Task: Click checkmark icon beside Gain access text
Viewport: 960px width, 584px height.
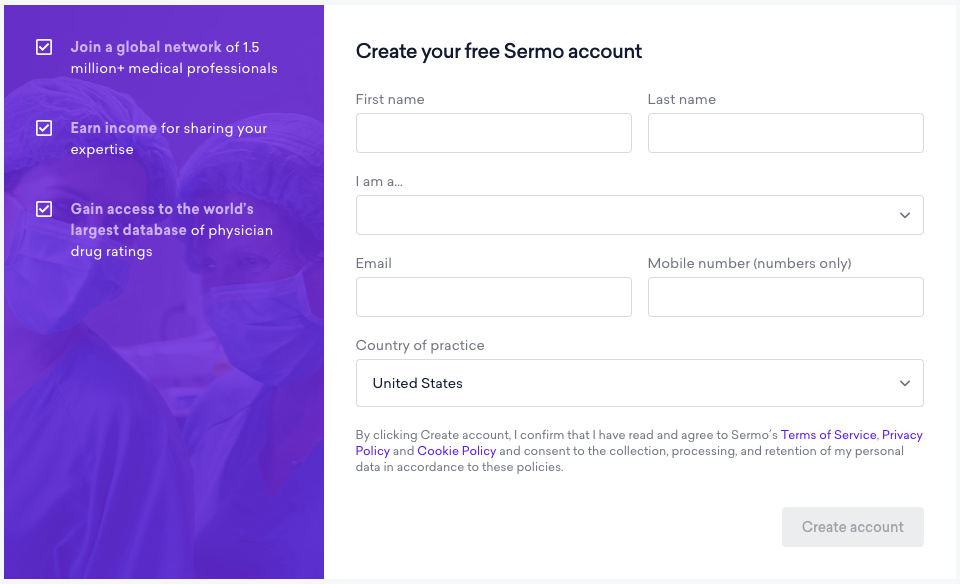Action: pos(44,209)
